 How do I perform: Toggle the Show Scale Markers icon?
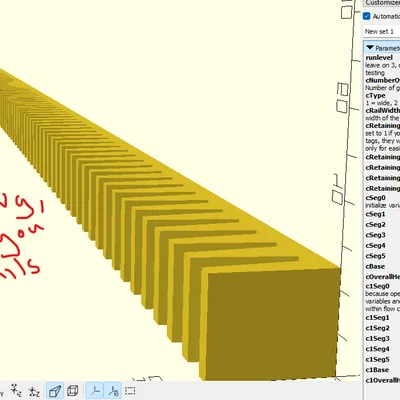click(x=113, y=391)
